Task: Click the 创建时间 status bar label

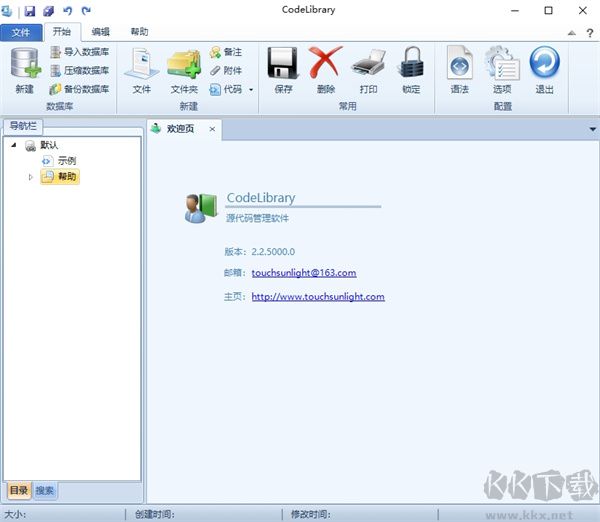Action: tap(155, 514)
